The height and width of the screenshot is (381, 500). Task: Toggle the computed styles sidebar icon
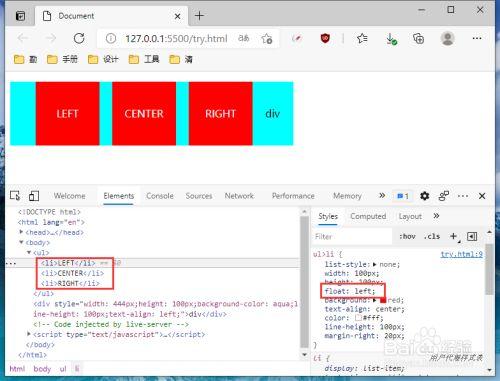[472, 236]
